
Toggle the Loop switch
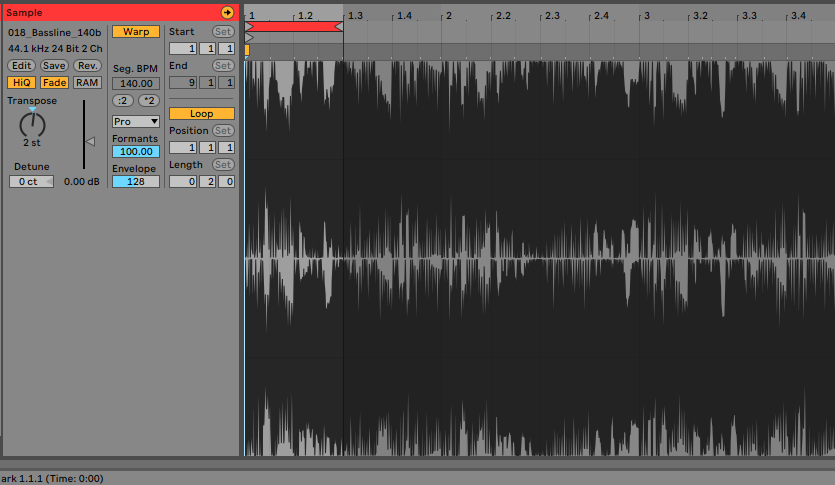click(x=201, y=114)
